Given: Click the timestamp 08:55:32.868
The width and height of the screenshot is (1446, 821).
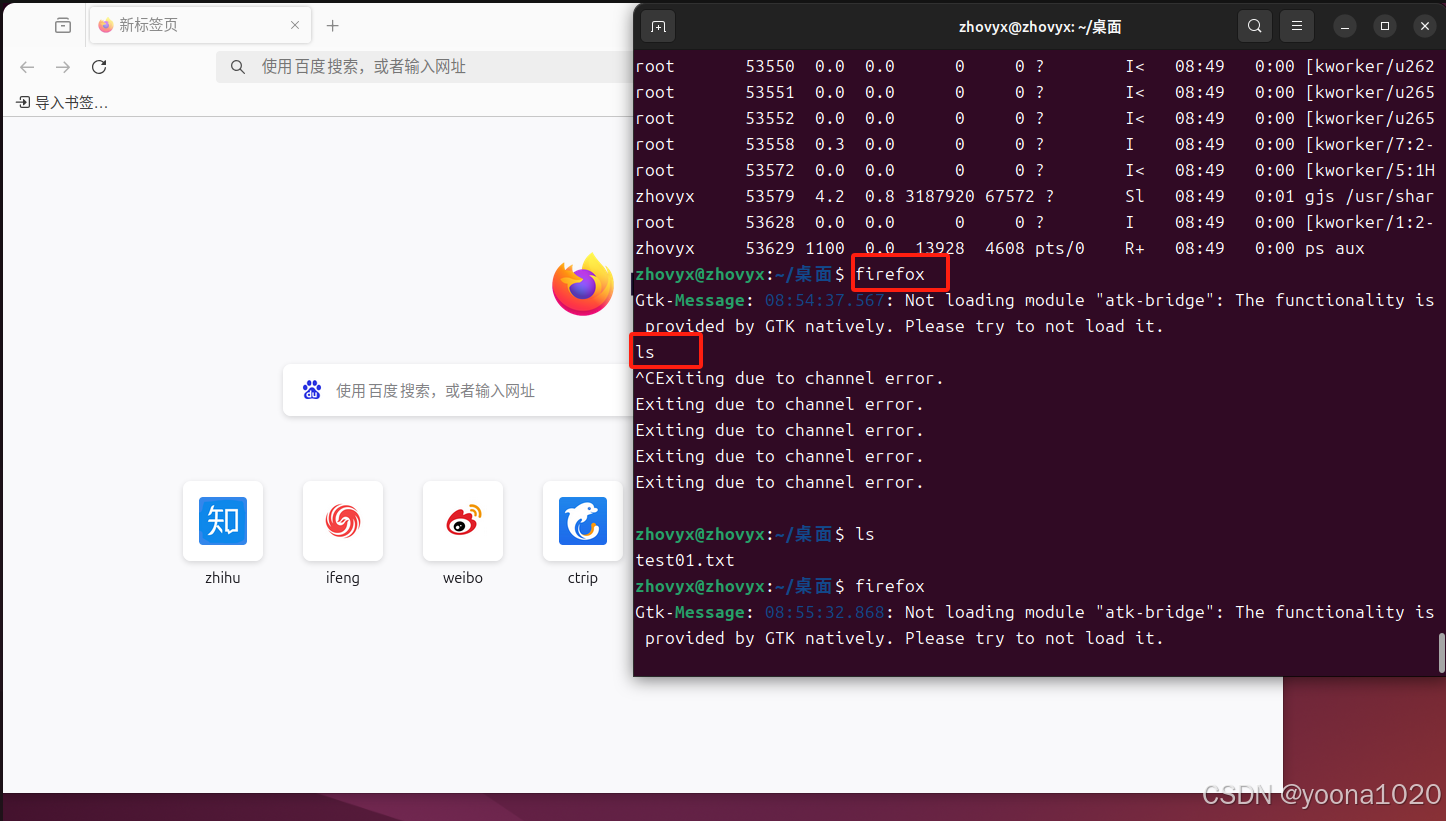Looking at the screenshot, I should coord(825,612).
